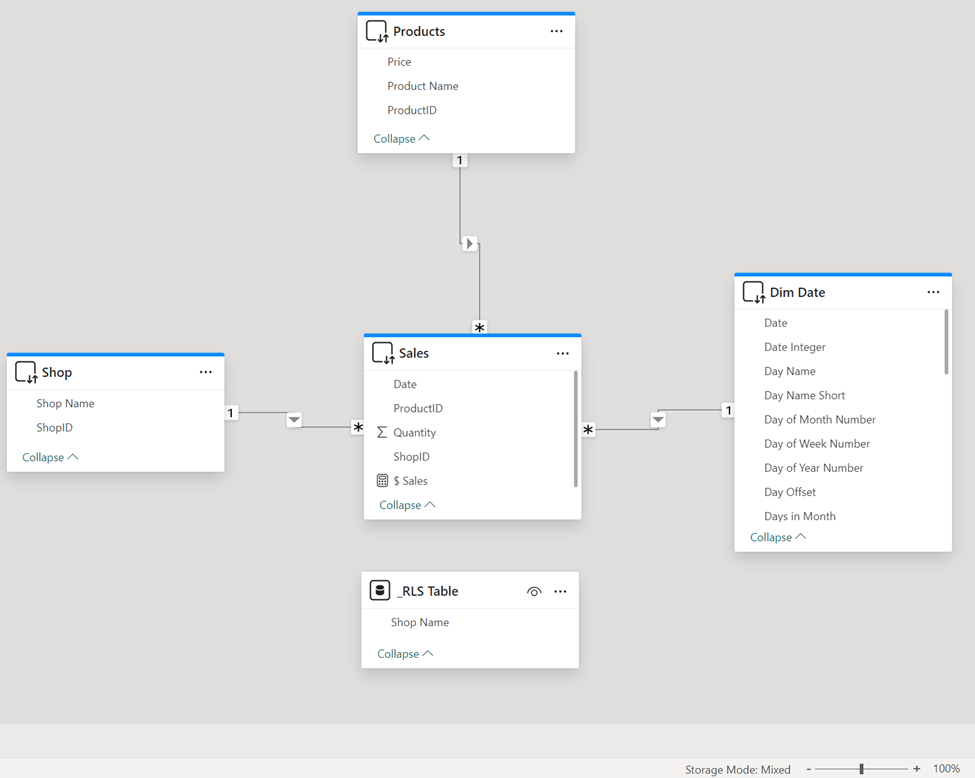Click the Products table icon

[x=376, y=31]
